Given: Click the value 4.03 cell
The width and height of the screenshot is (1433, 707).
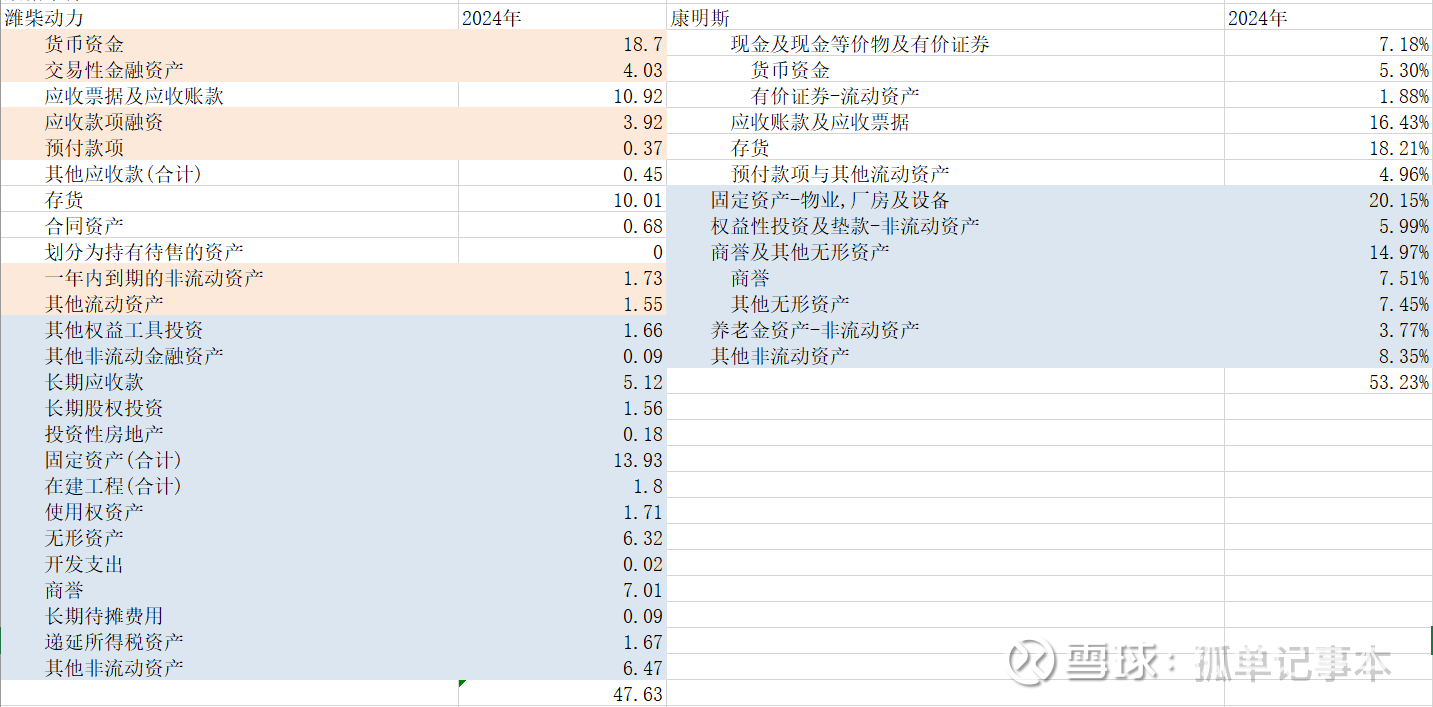Looking at the screenshot, I should [562, 70].
